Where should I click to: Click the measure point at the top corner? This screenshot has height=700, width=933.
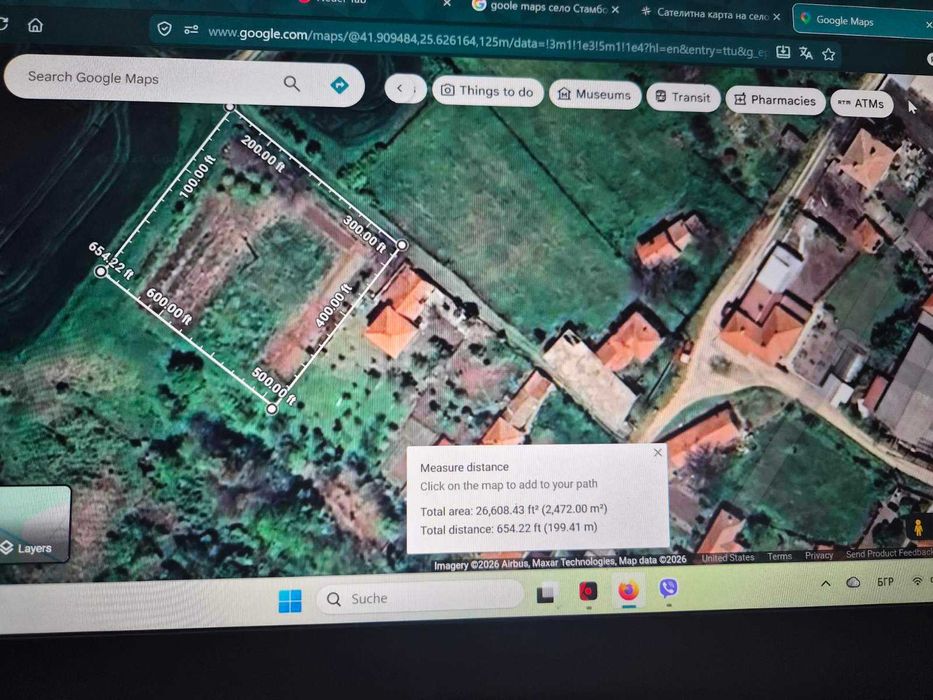coord(229,107)
